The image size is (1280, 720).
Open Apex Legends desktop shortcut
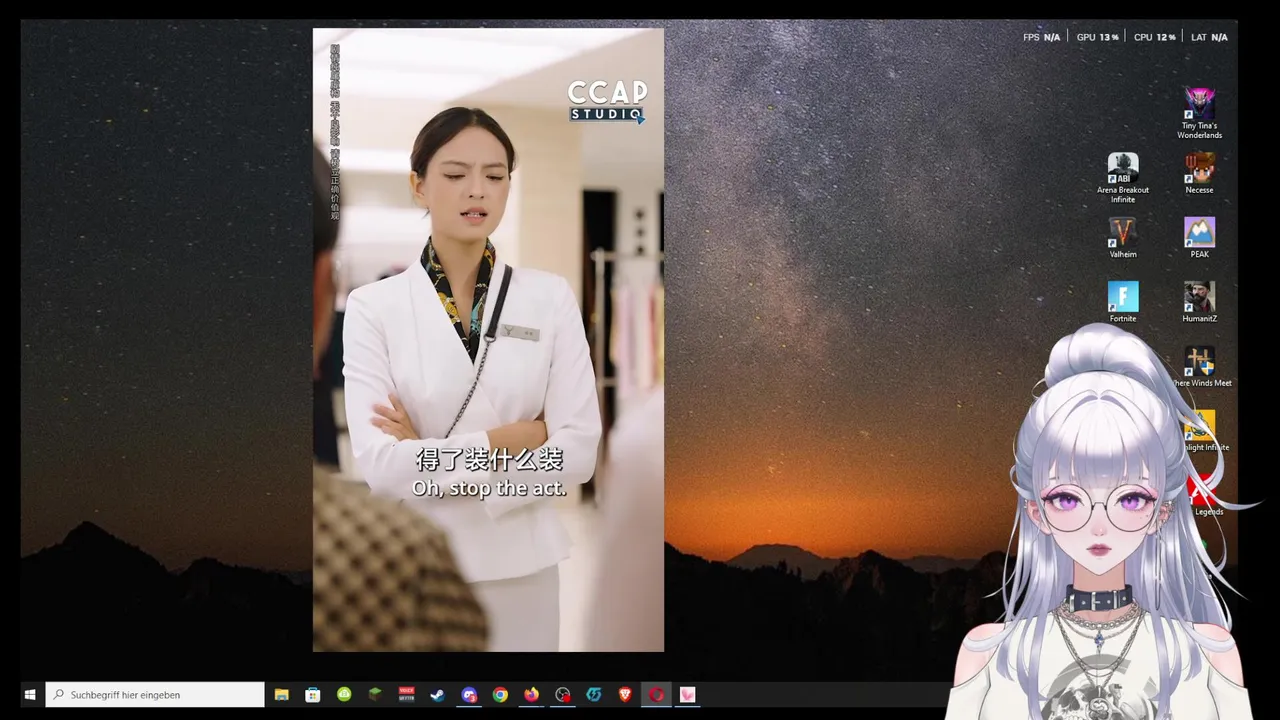(1203, 496)
